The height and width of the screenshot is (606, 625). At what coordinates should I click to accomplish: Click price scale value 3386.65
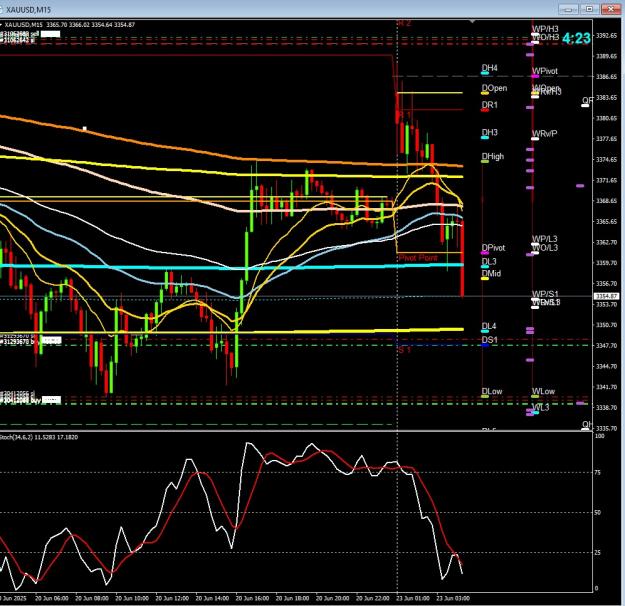606,77
